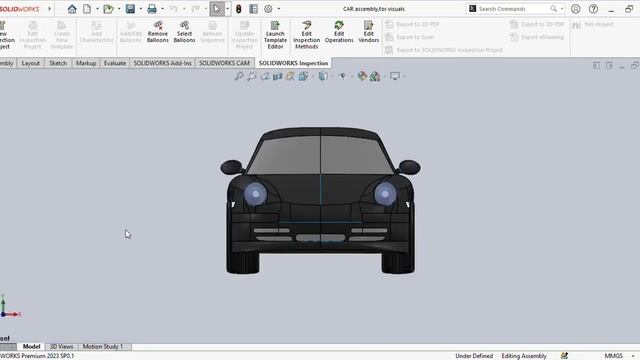The image size is (640, 360).
Task: Click View Settings monitor icon
Action: click(x=395, y=76)
